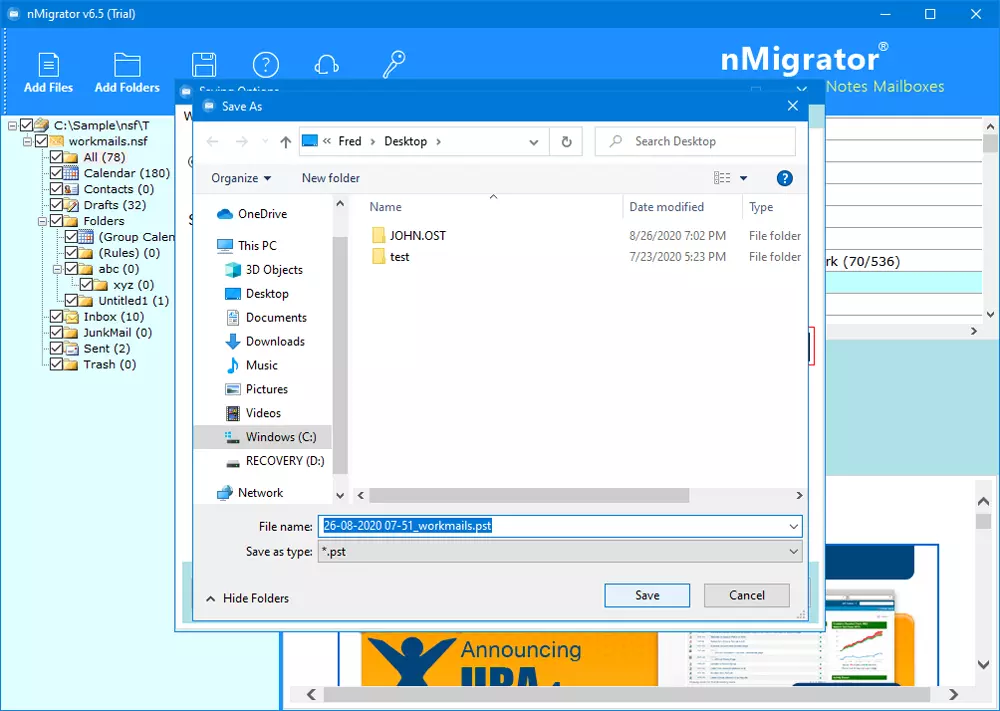
Task: Toggle the JunkMail (0) checkbox
Action: point(56,332)
